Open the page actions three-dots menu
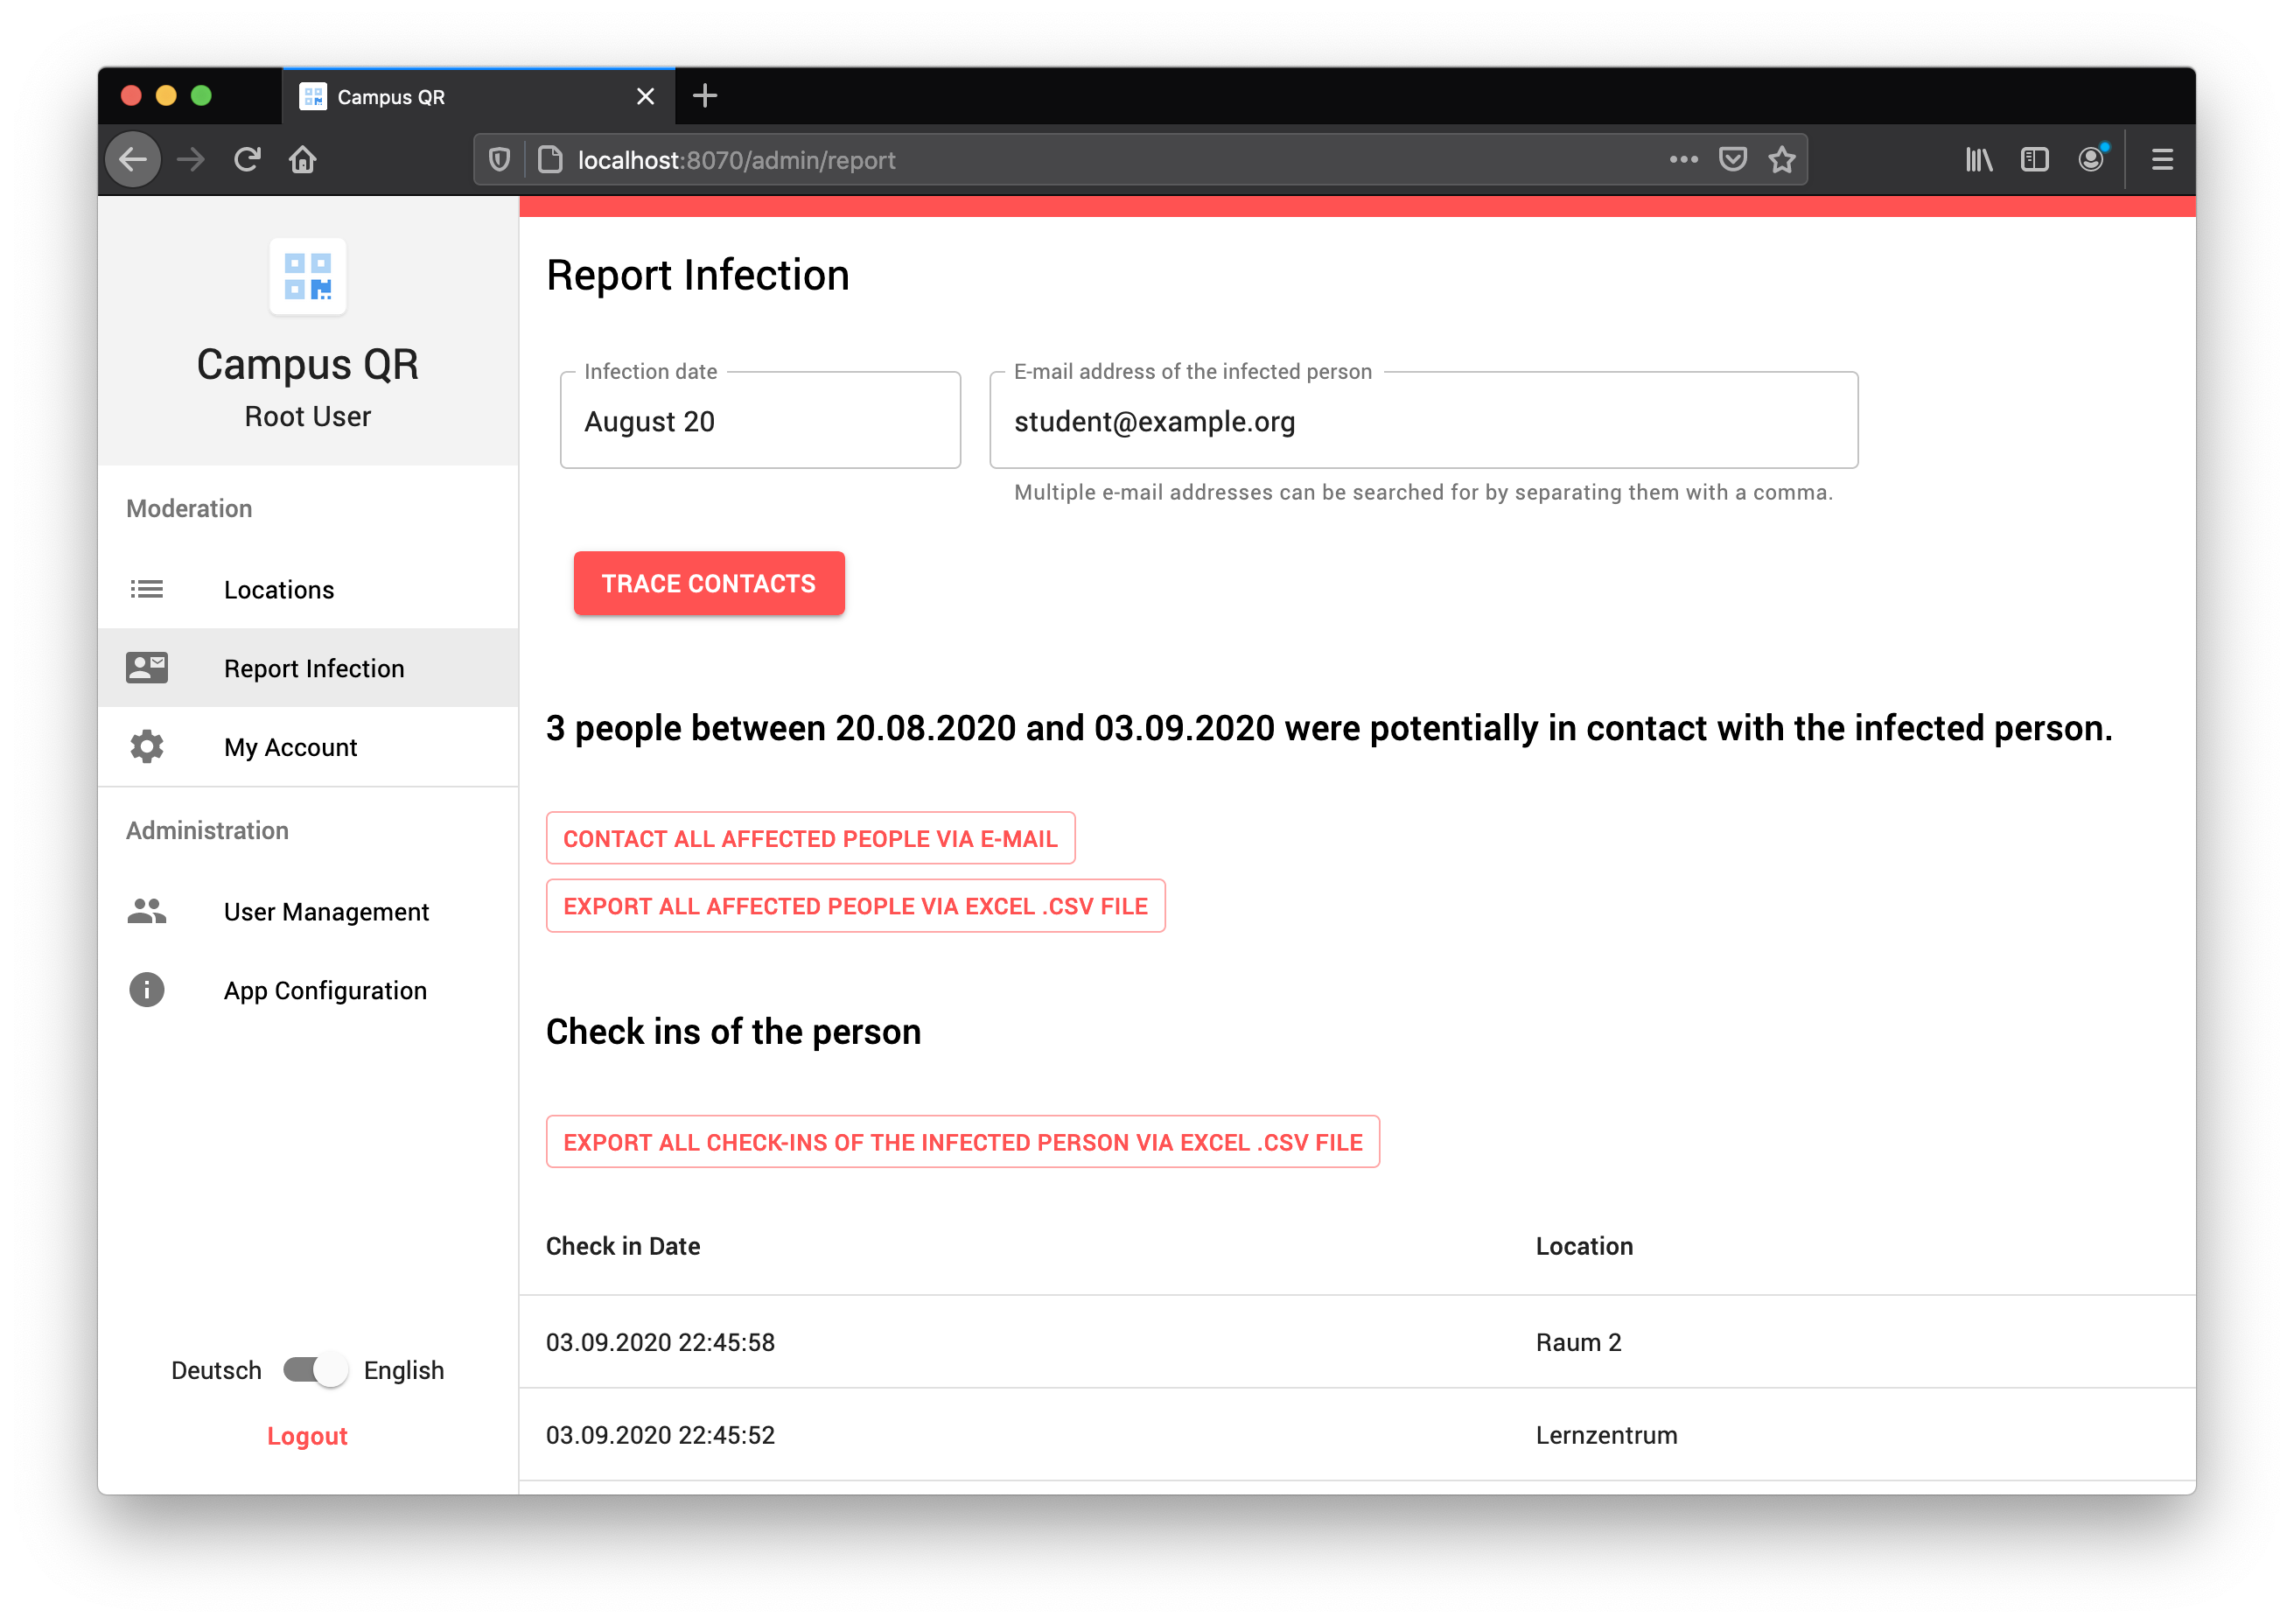Image resolution: width=2294 pixels, height=1624 pixels. pyautogui.click(x=1683, y=160)
